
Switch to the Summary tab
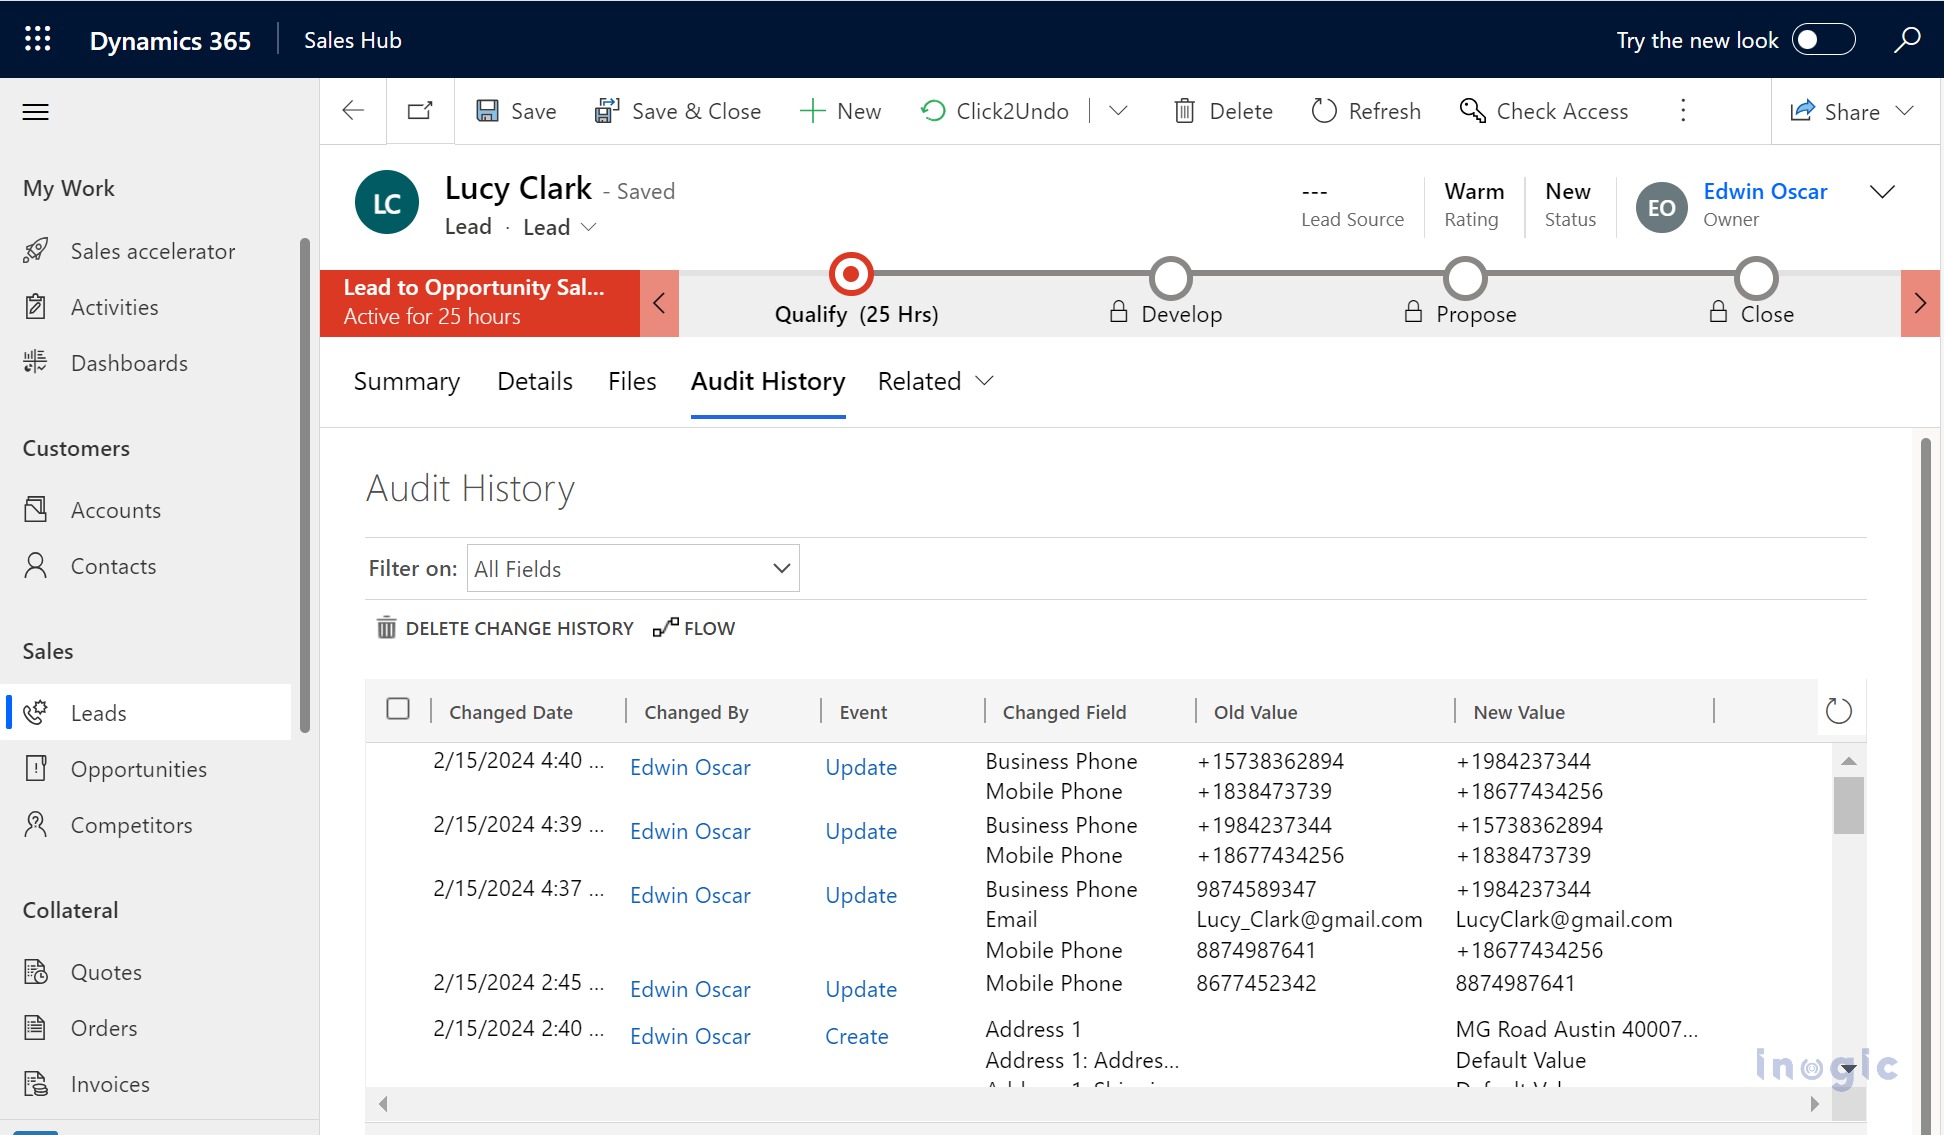click(x=405, y=381)
